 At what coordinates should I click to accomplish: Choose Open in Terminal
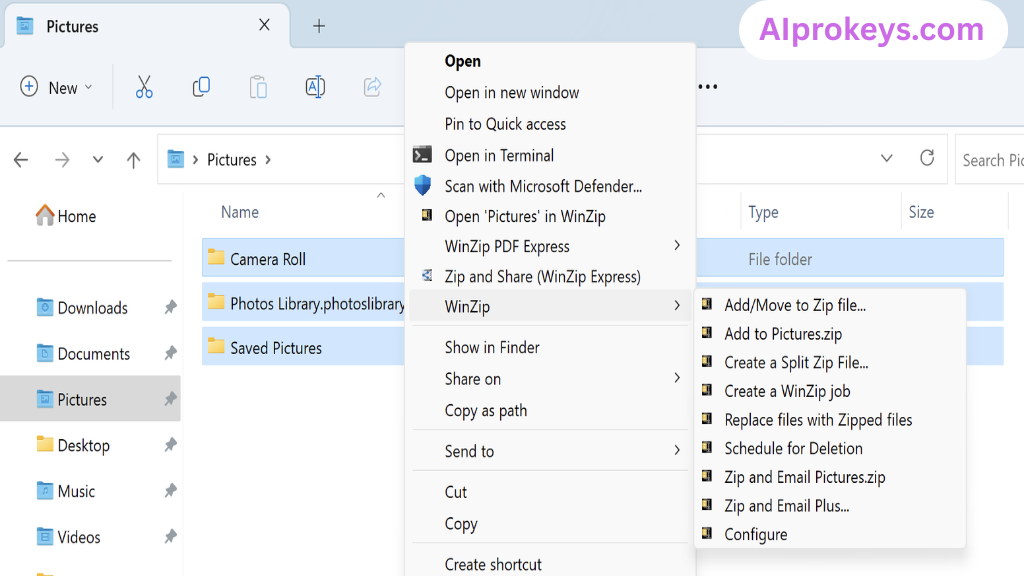click(499, 155)
